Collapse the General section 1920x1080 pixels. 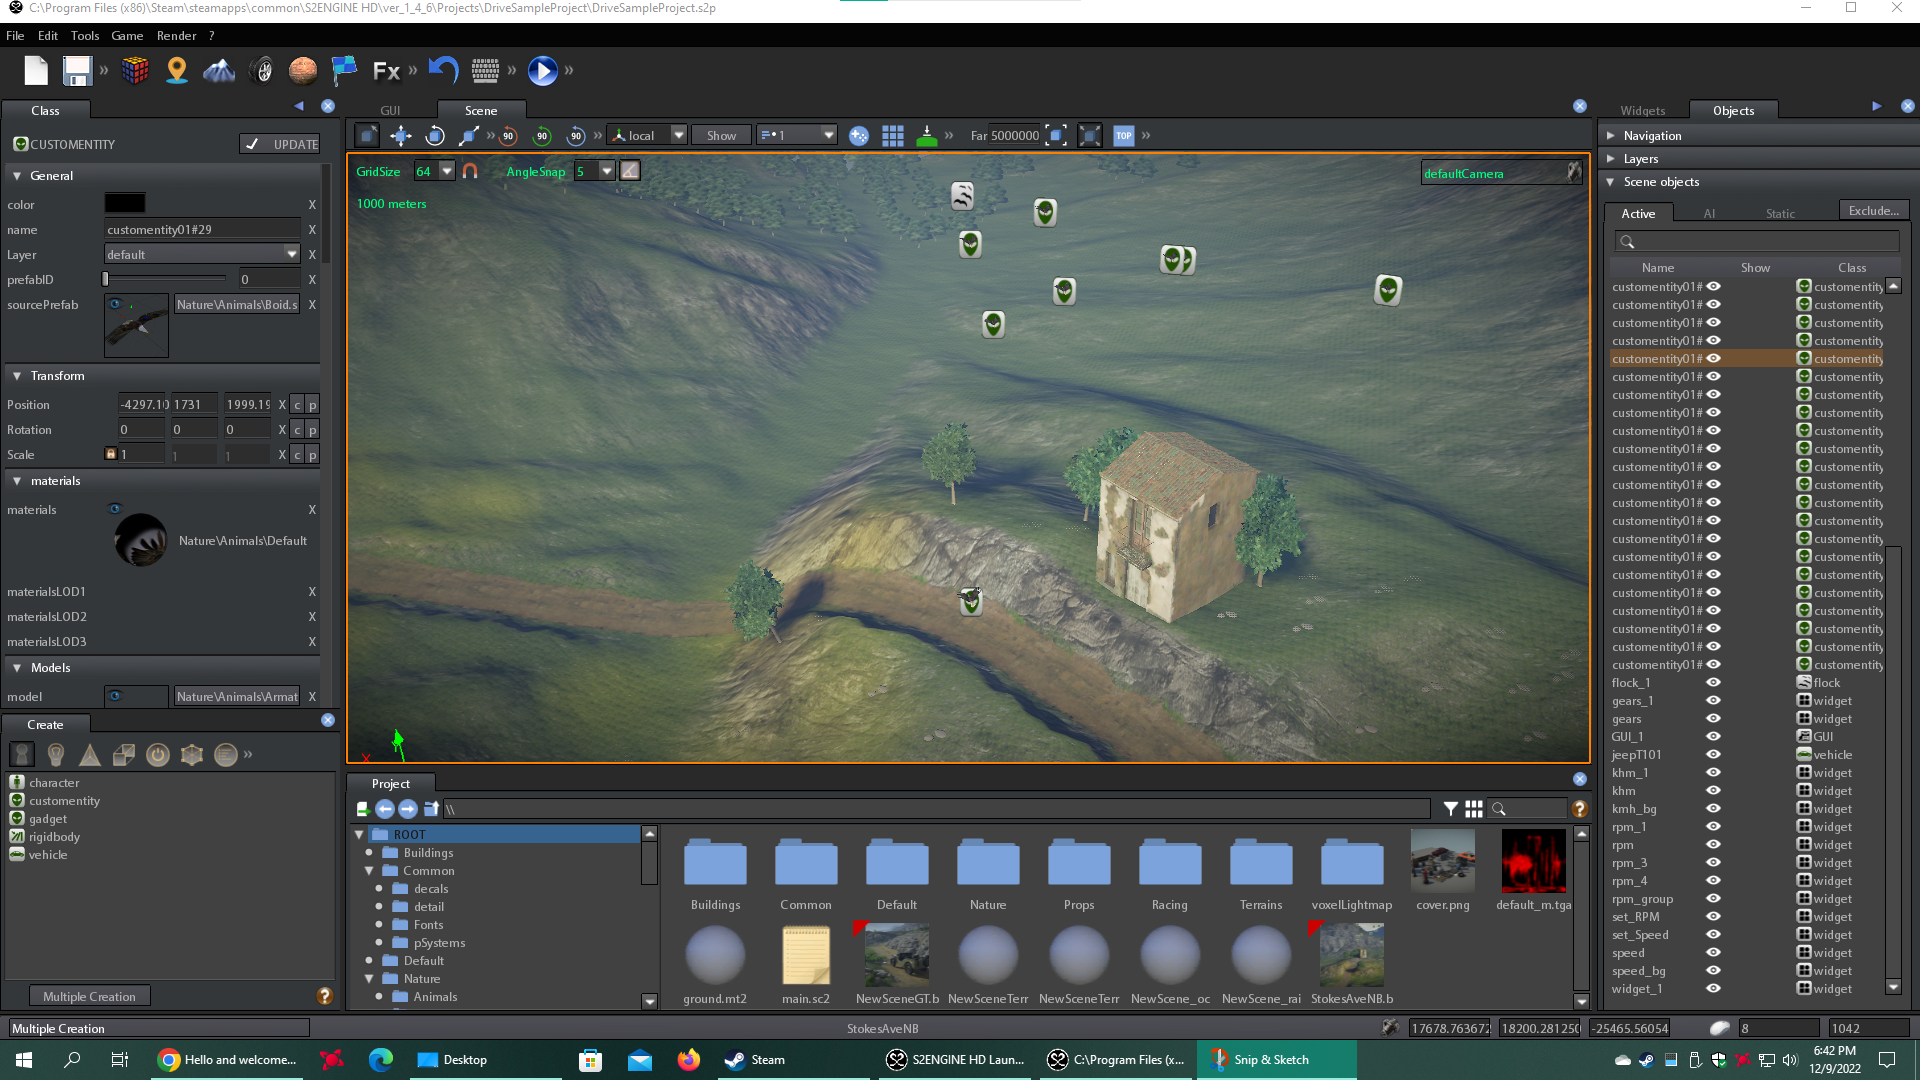pos(17,176)
